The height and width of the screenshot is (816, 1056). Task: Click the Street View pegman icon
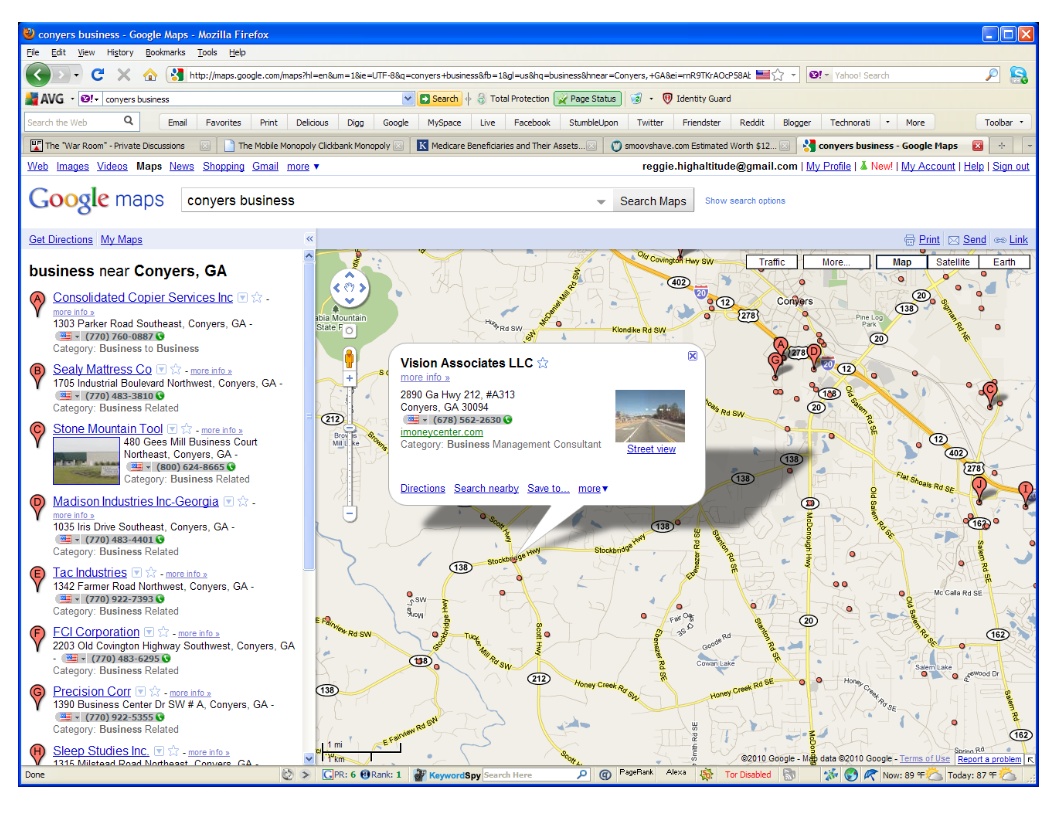350,358
